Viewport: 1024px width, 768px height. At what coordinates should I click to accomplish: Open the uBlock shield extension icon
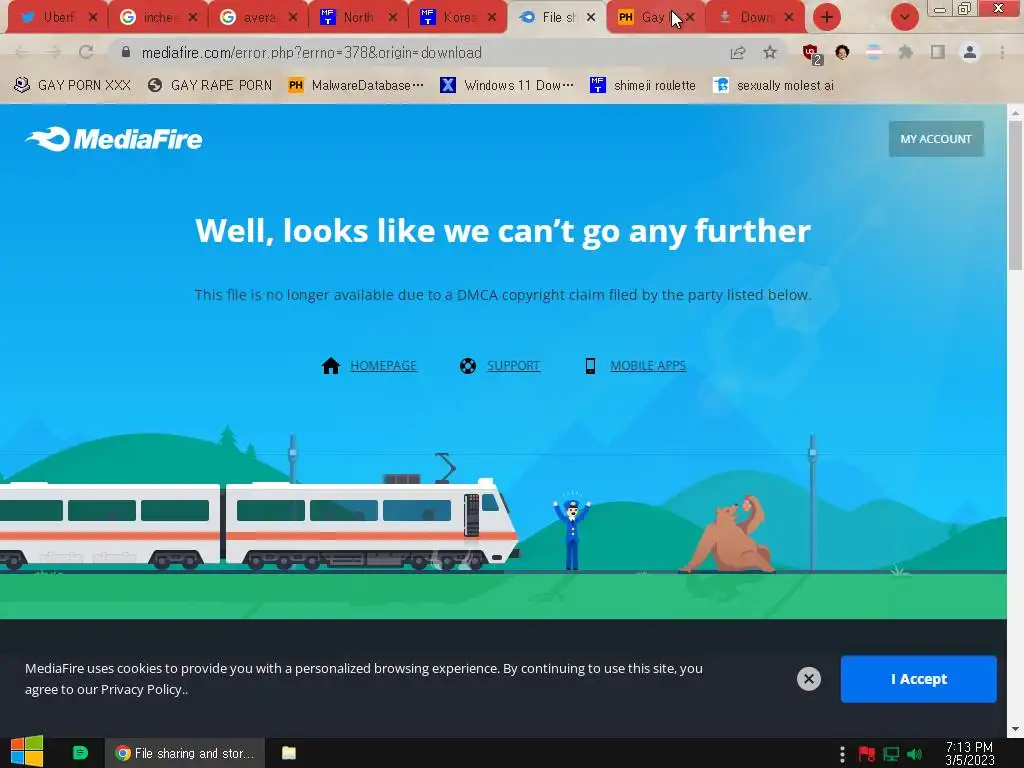pos(811,53)
